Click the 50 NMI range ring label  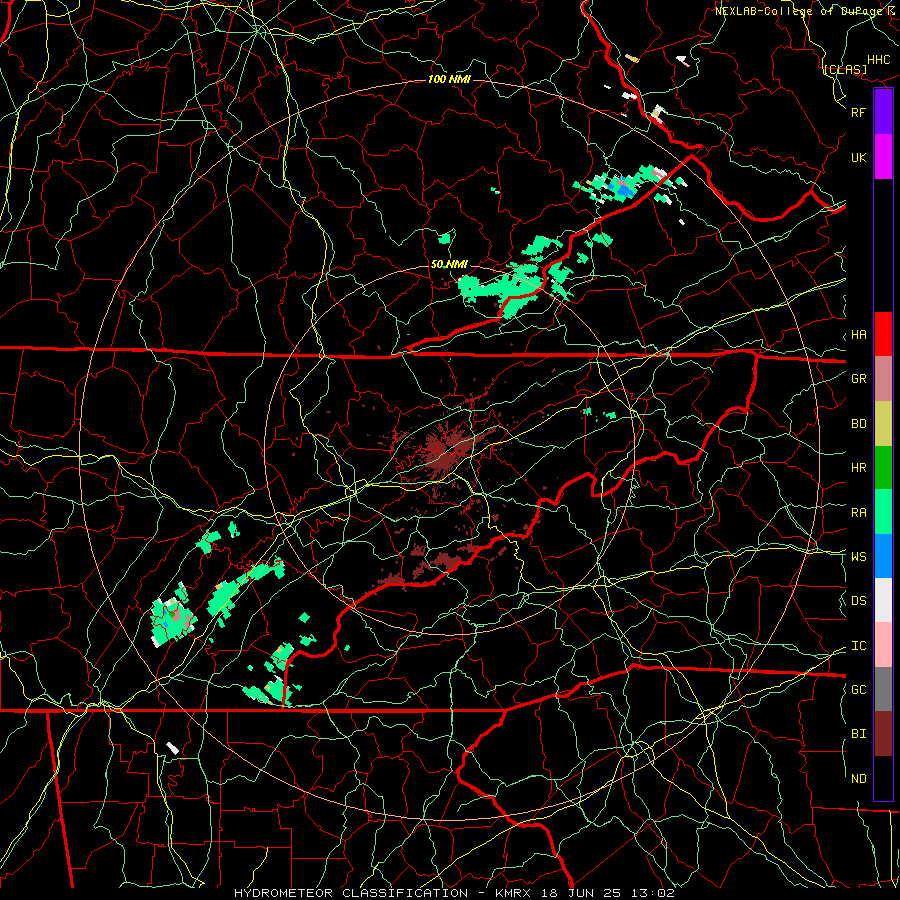(449, 264)
